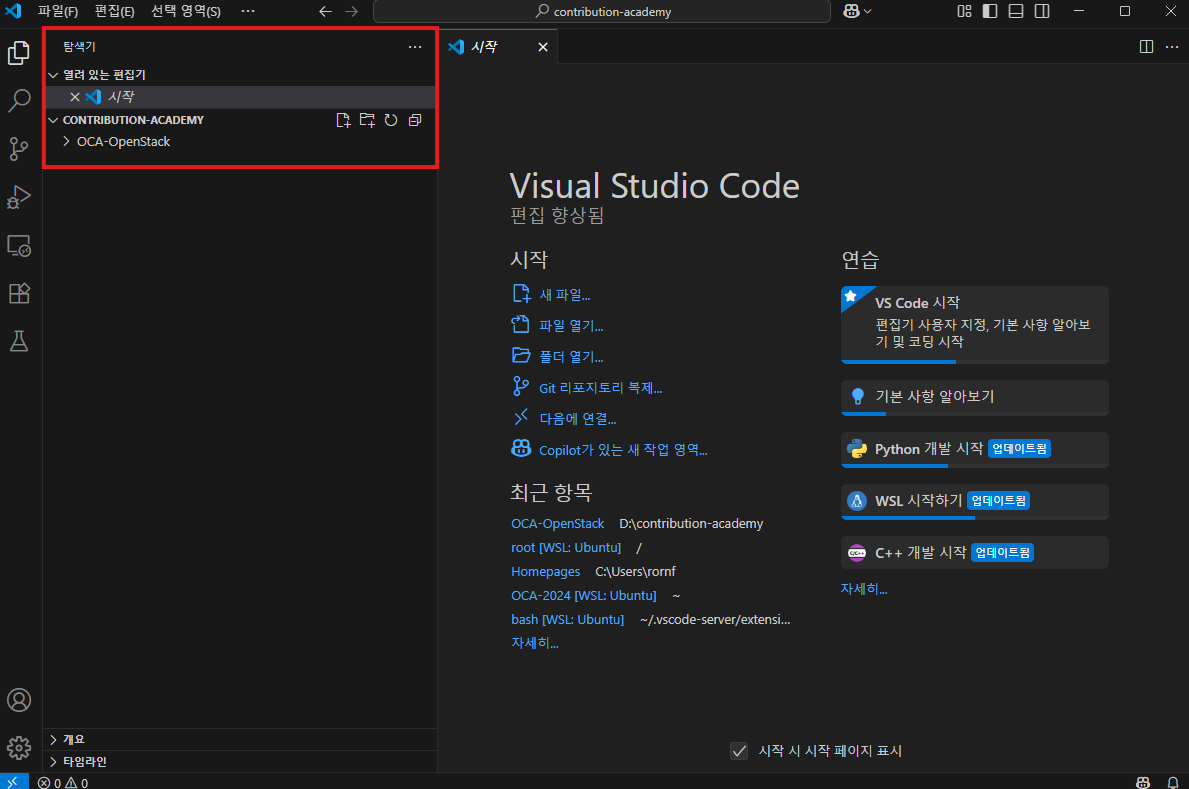Click 자세히... under 연습 walkthroughs
Screen dimensions: 1189x789
[x=864, y=589]
